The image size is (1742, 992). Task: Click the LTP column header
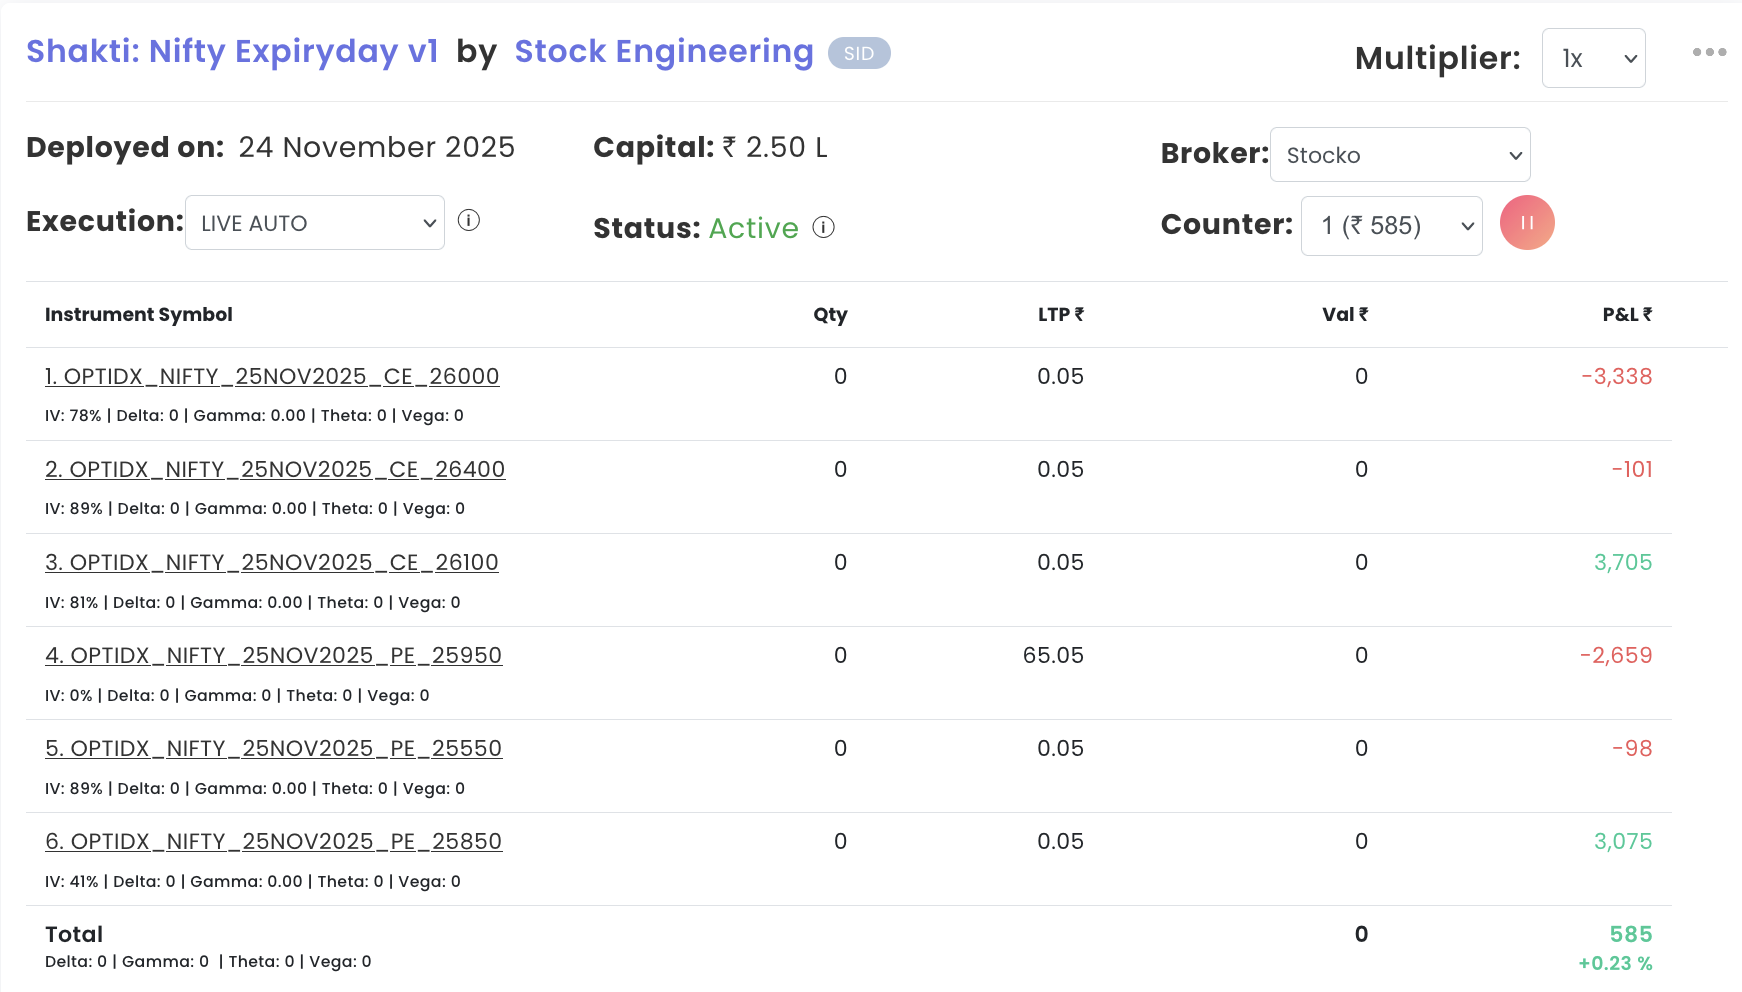click(x=1060, y=315)
